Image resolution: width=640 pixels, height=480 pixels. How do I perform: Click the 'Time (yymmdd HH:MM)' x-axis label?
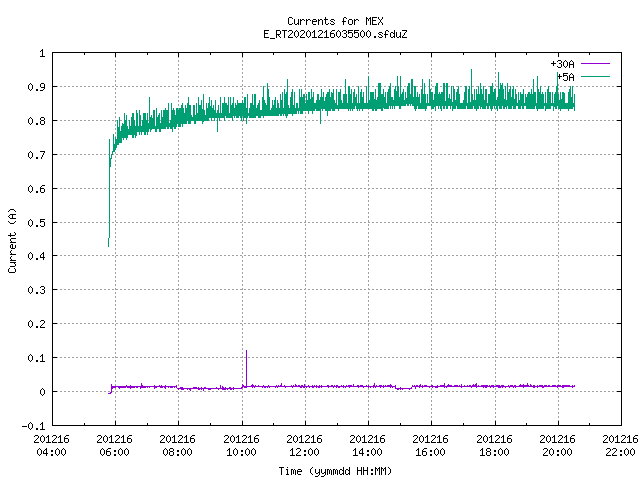tap(335, 471)
